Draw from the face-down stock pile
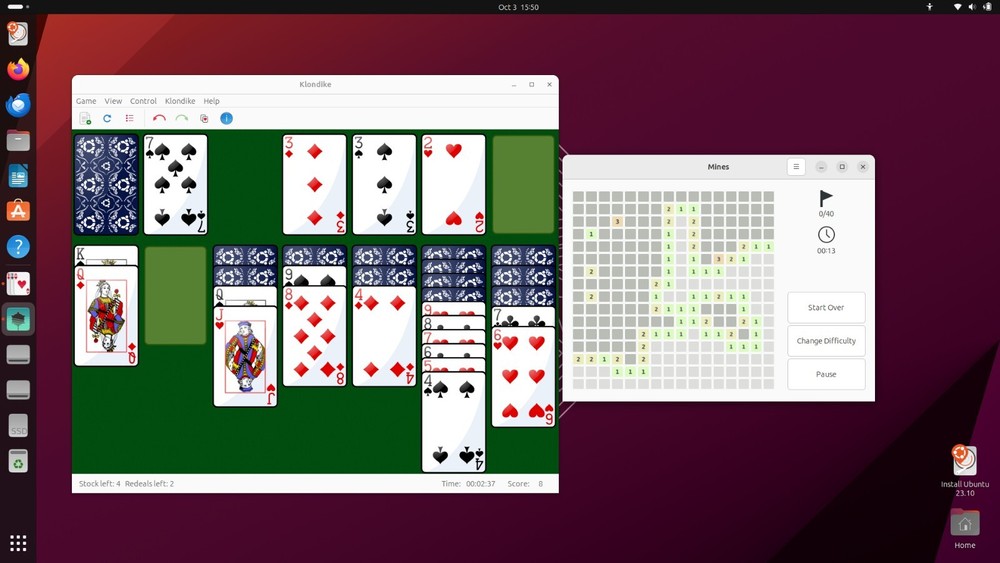The height and width of the screenshot is (563, 1000). (x=106, y=185)
